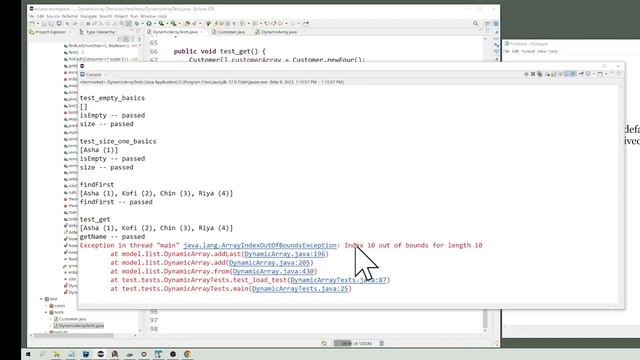Select Customer.java in Project Explorer tree
Screen dimensions: 640x360
(70, 319)
